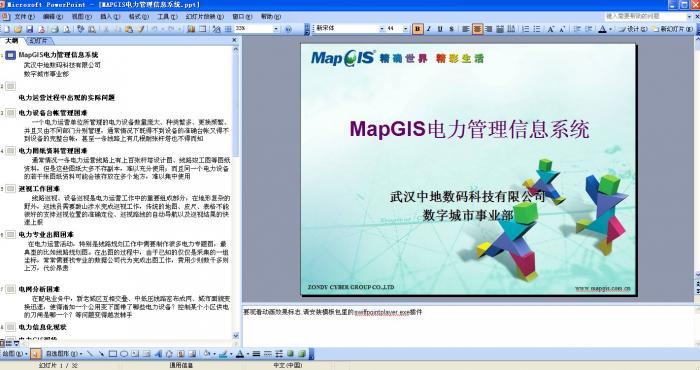
Task: Open the font size 44 dropdown
Action: tap(405, 29)
